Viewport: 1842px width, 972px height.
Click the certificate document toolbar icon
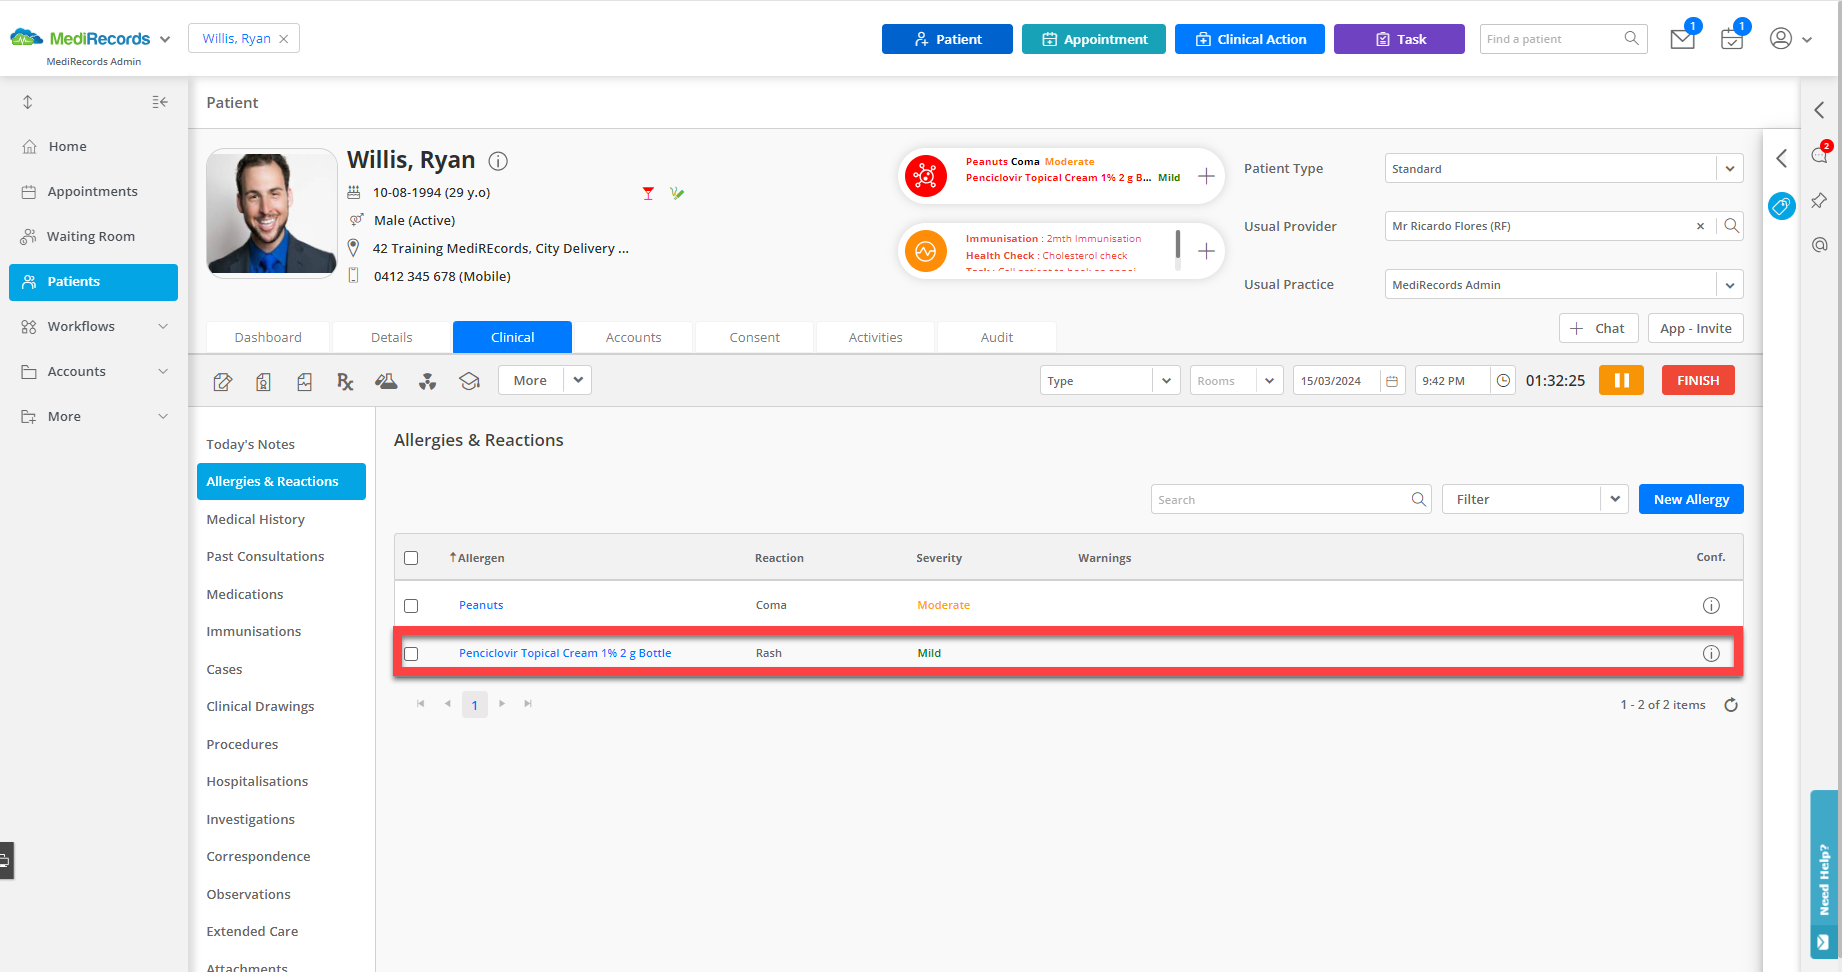click(x=263, y=381)
